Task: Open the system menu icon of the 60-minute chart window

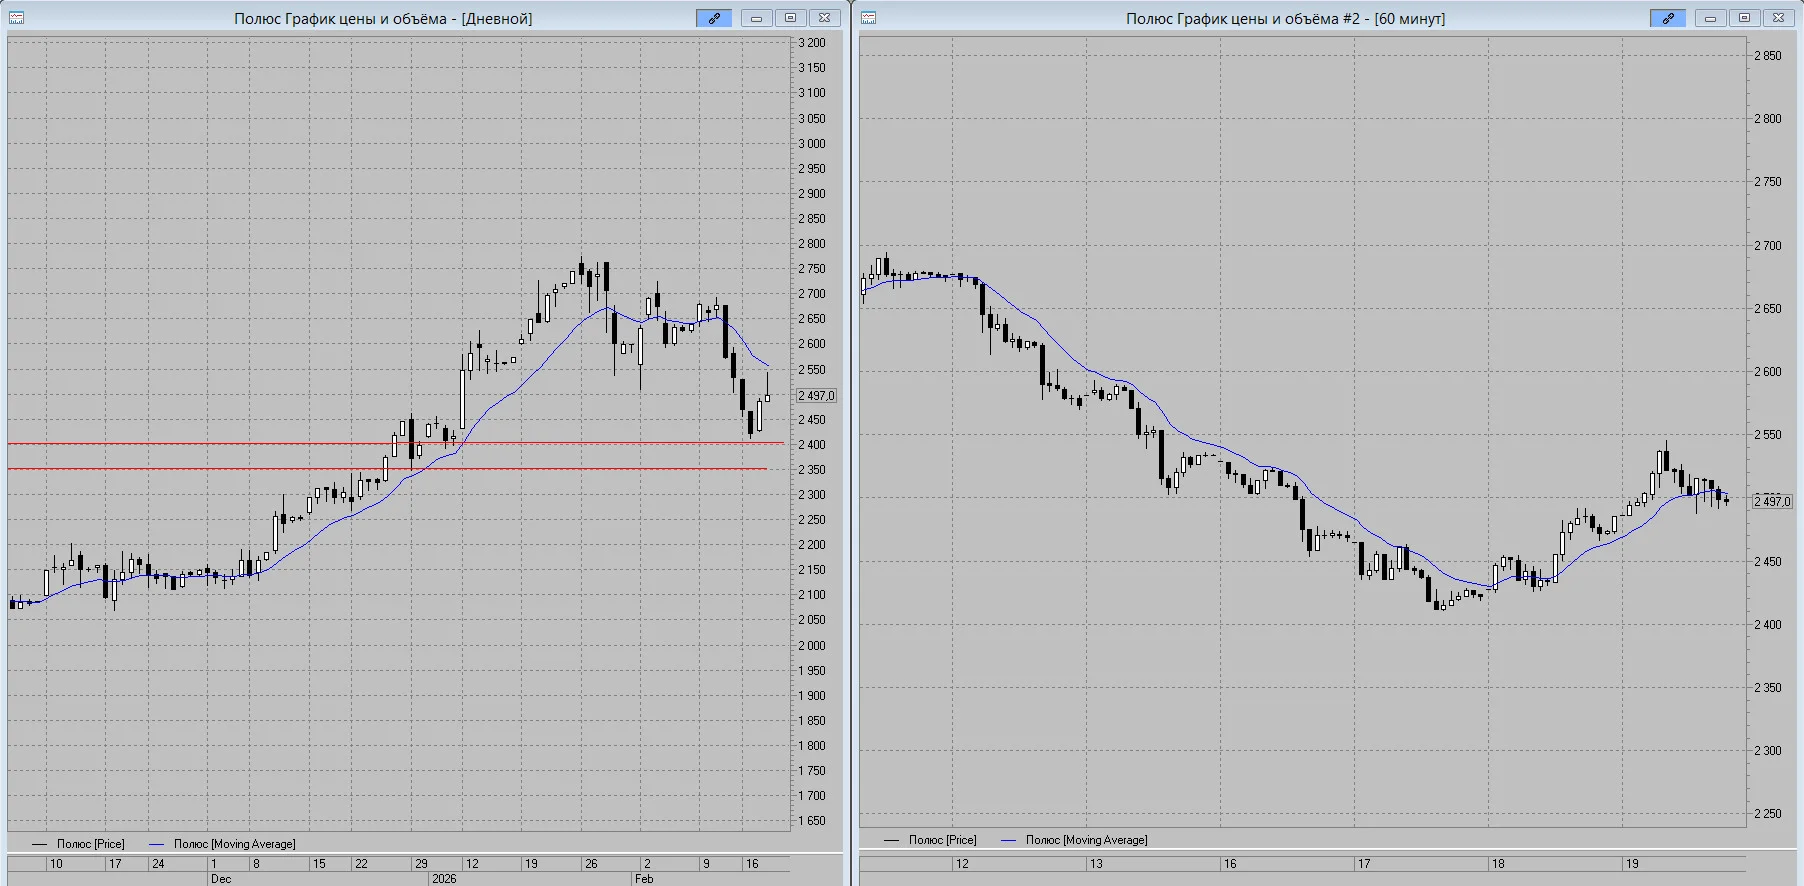Action: (x=868, y=18)
